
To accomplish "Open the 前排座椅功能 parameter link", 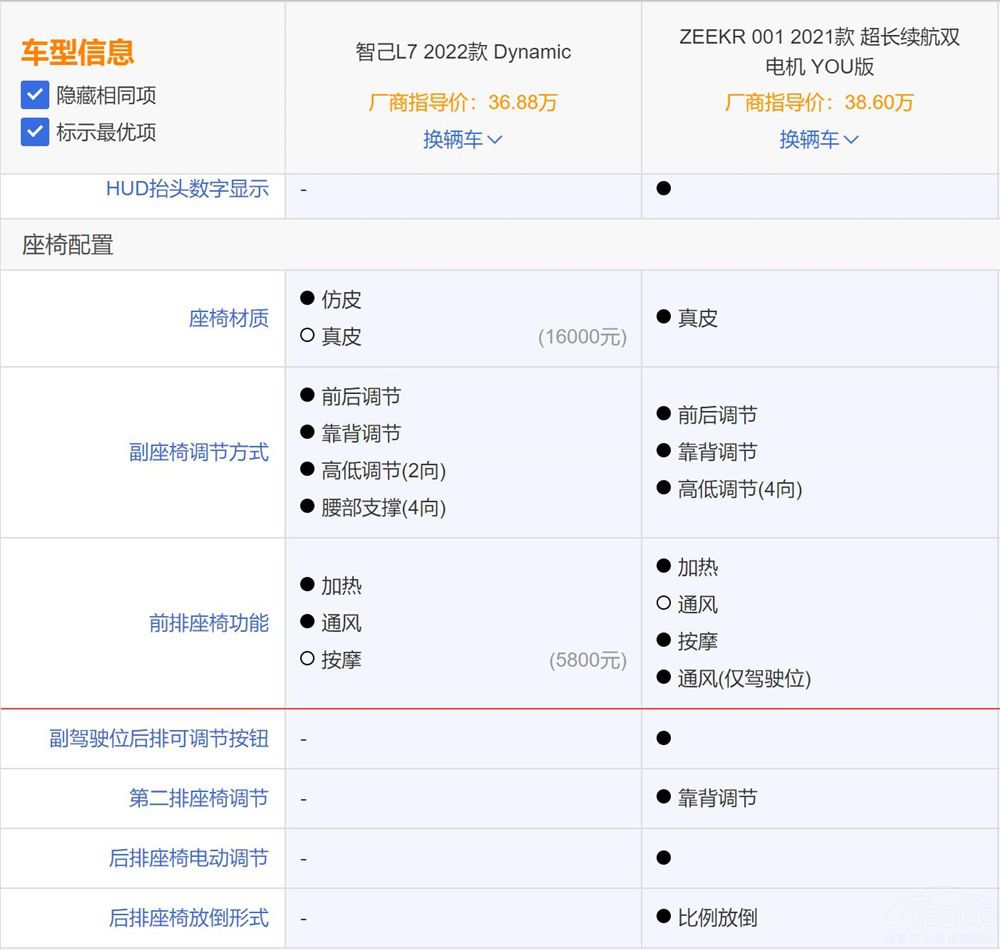I will coord(208,623).
